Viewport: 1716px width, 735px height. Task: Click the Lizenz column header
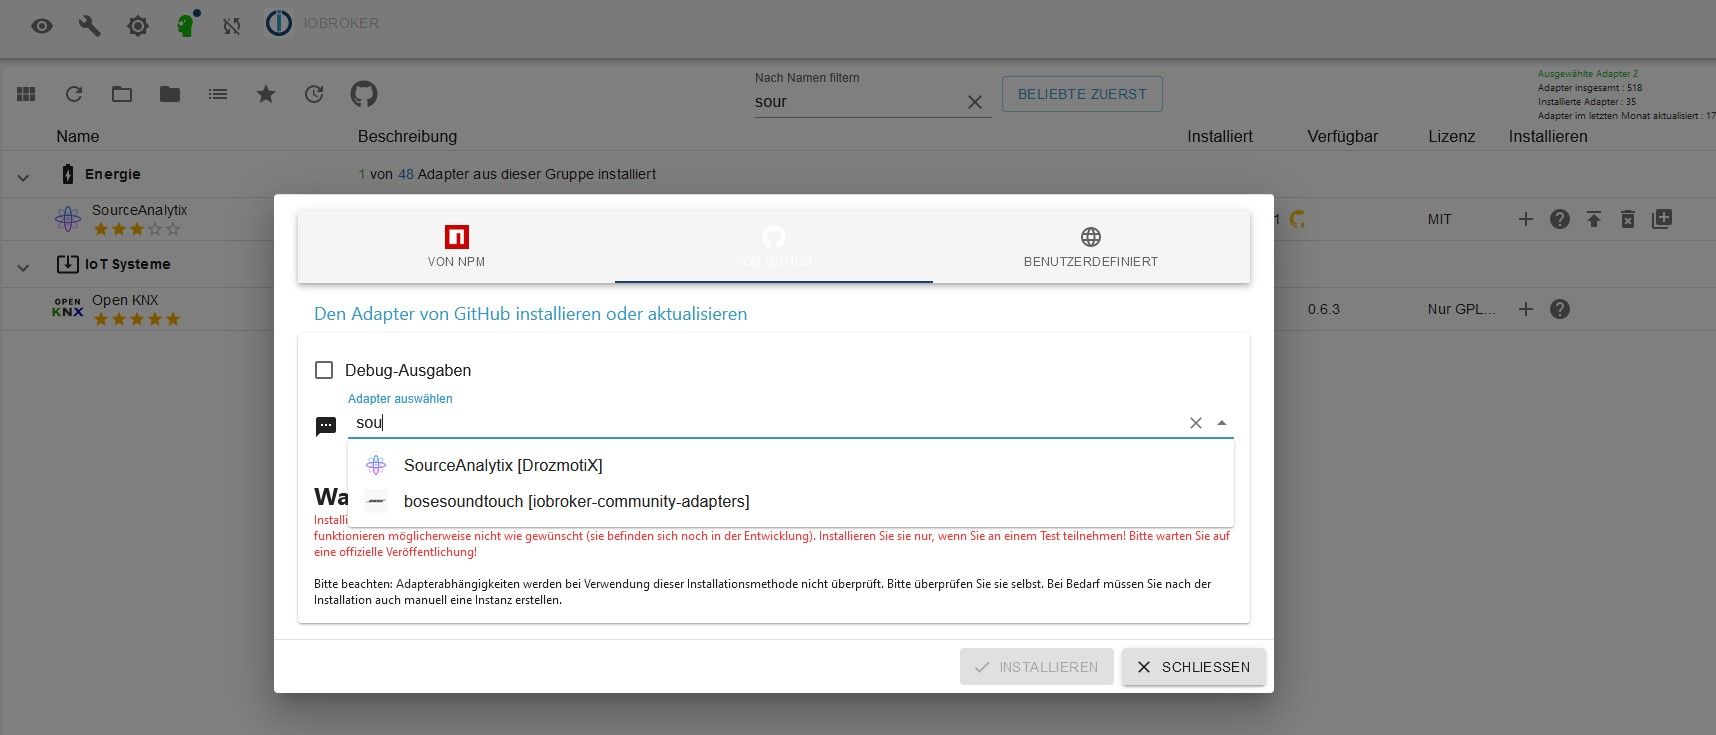click(1452, 136)
